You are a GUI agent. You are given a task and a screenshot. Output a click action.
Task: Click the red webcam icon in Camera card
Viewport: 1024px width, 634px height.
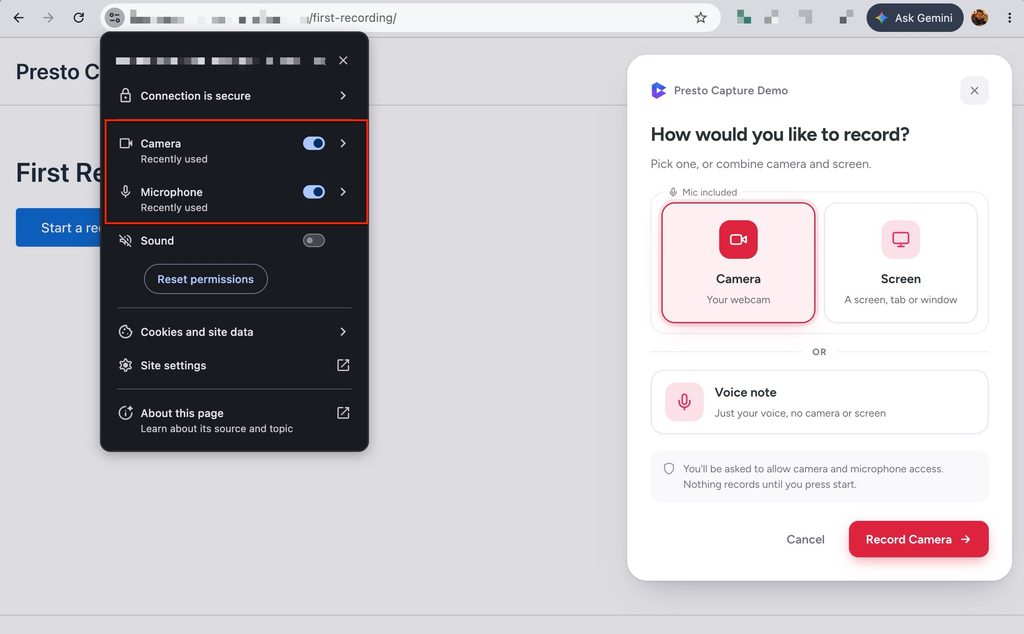[x=738, y=240]
